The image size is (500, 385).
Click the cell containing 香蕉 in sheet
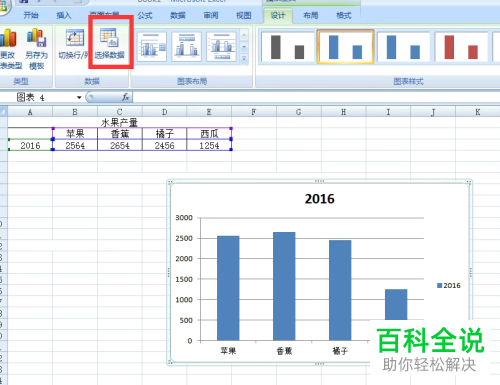point(120,134)
